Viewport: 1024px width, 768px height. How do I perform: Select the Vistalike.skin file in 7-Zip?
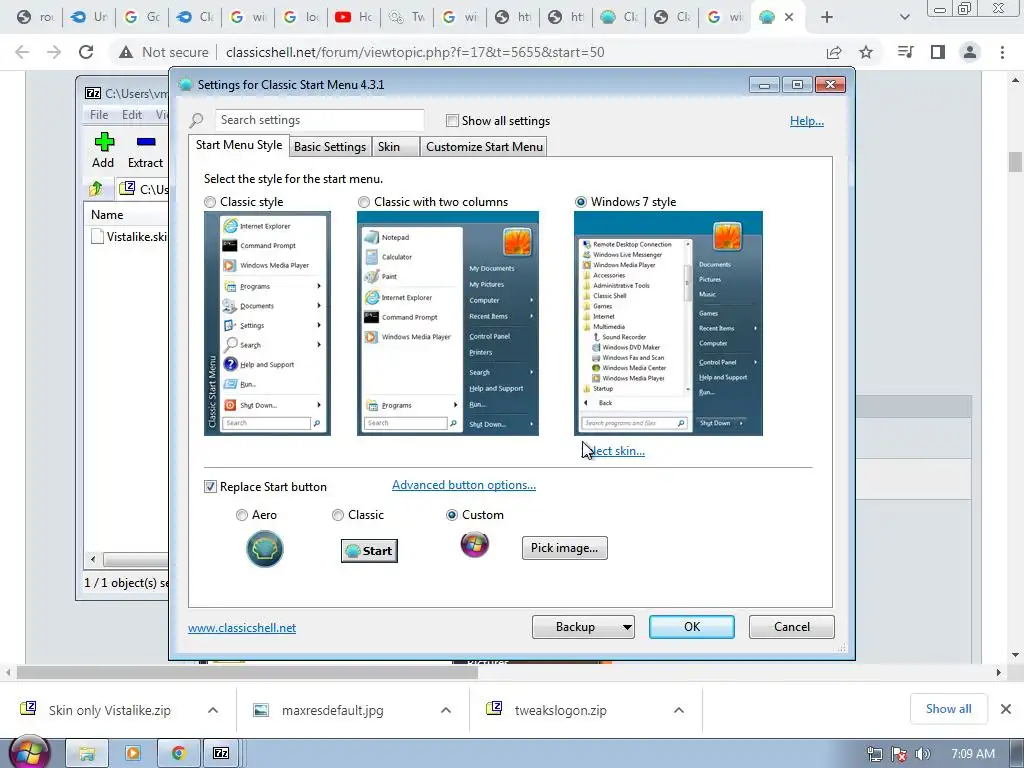[x=129, y=236]
